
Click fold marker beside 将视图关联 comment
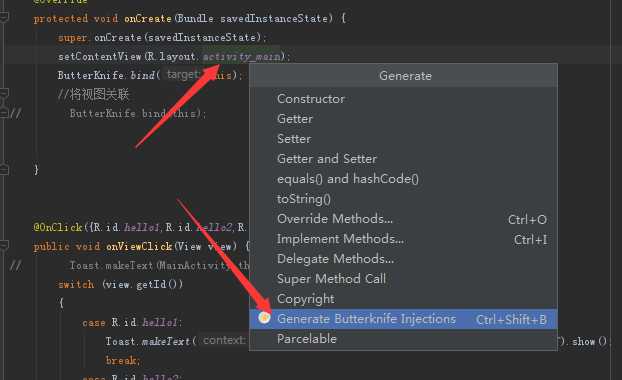tap(4, 94)
